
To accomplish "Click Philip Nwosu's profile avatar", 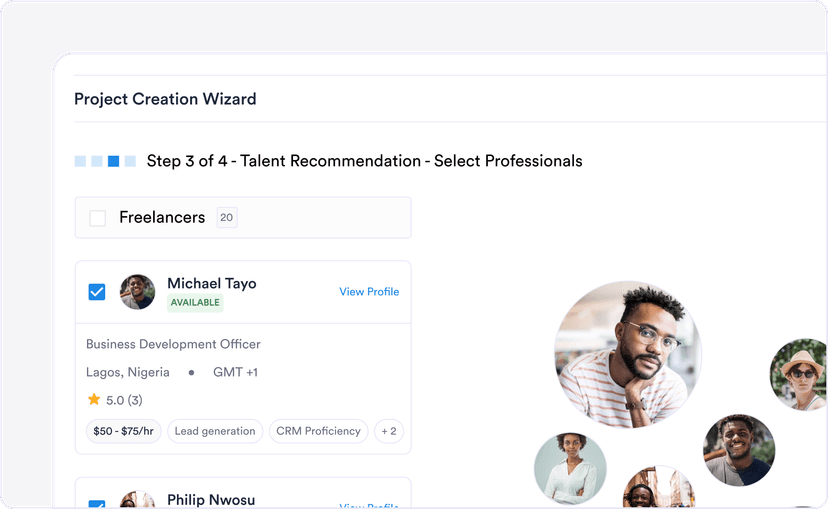I will point(138,501).
